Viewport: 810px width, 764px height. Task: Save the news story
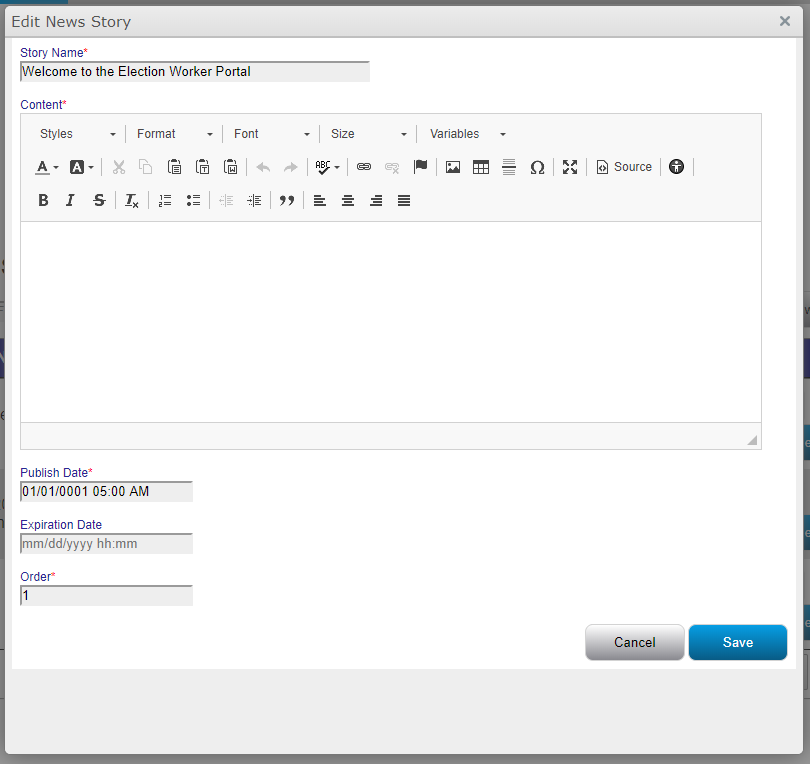[737, 642]
